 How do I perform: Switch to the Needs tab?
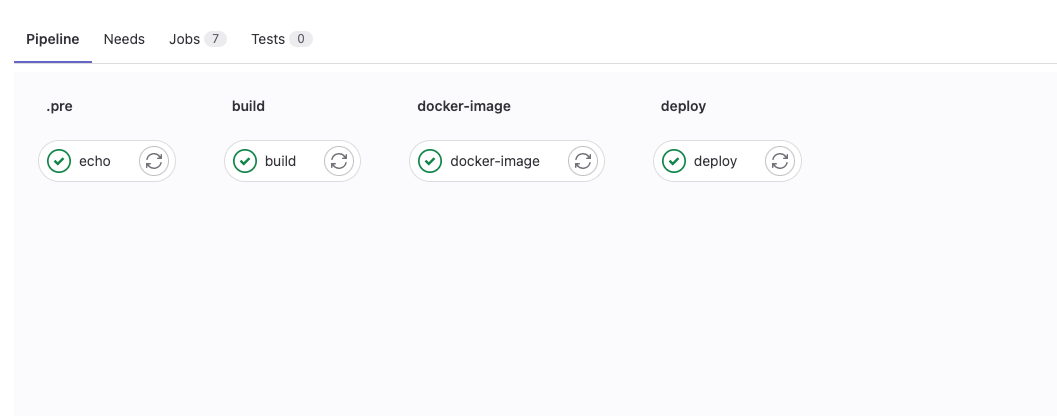tap(124, 39)
